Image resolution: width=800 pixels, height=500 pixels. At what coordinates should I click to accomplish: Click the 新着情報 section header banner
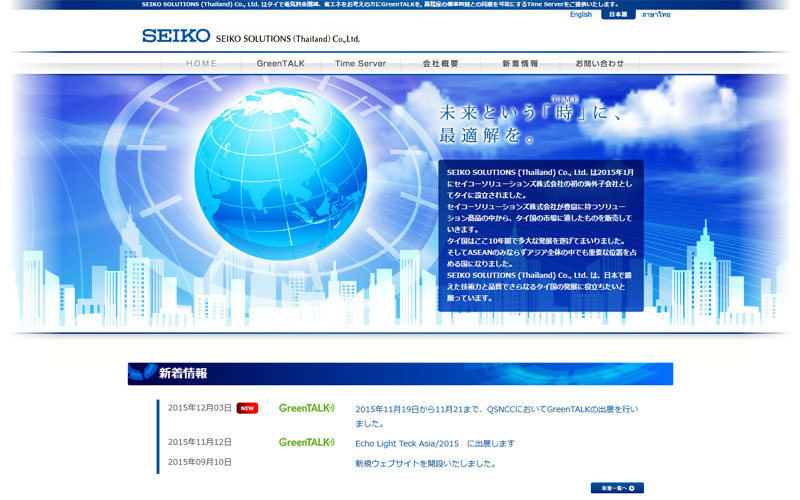tap(401, 374)
